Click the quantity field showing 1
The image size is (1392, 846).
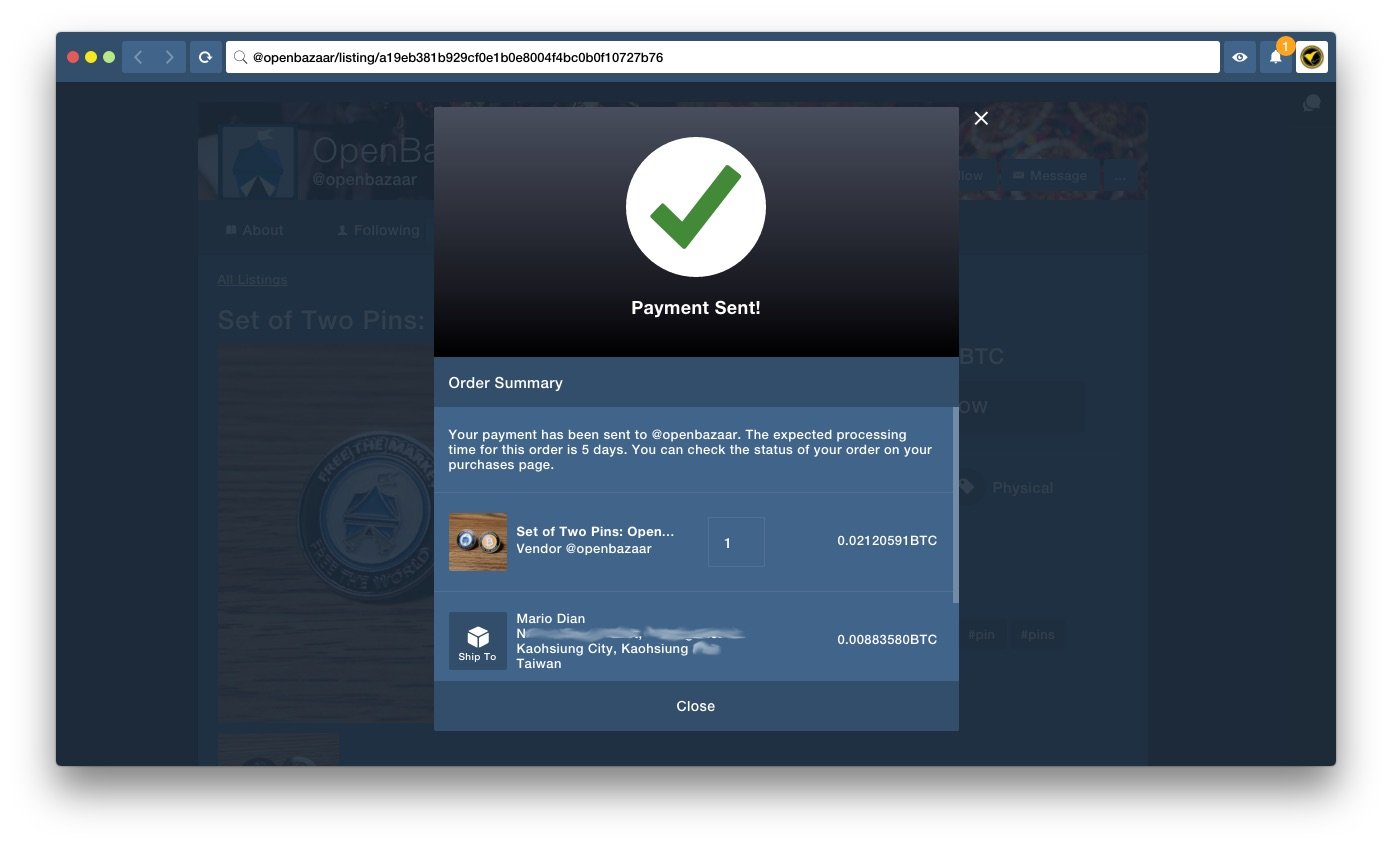click(736, 542)
